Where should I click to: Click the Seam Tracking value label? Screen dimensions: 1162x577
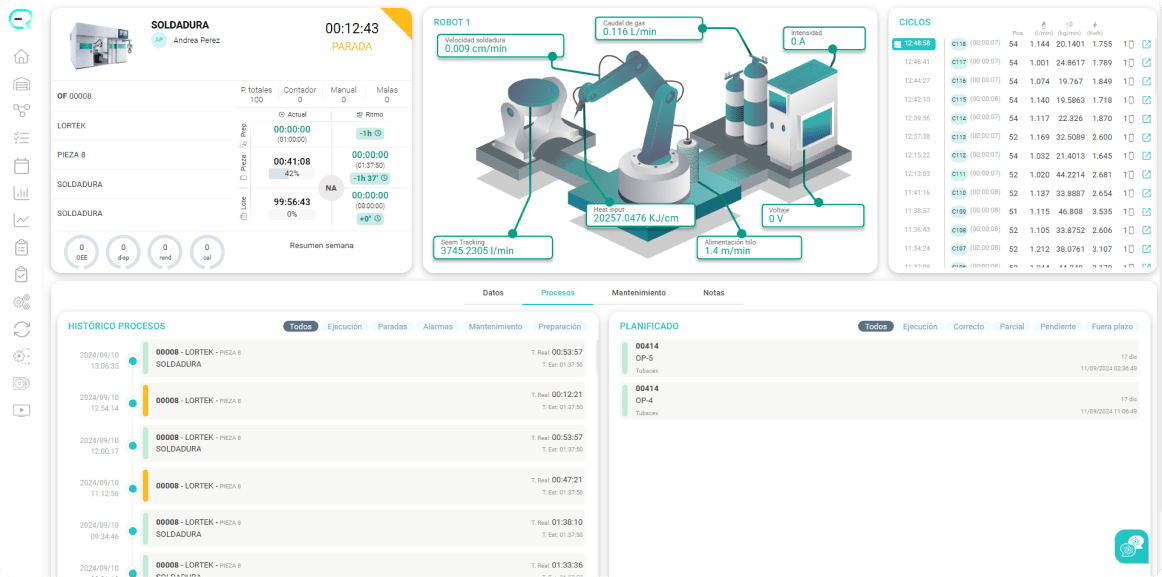(494, 247)
